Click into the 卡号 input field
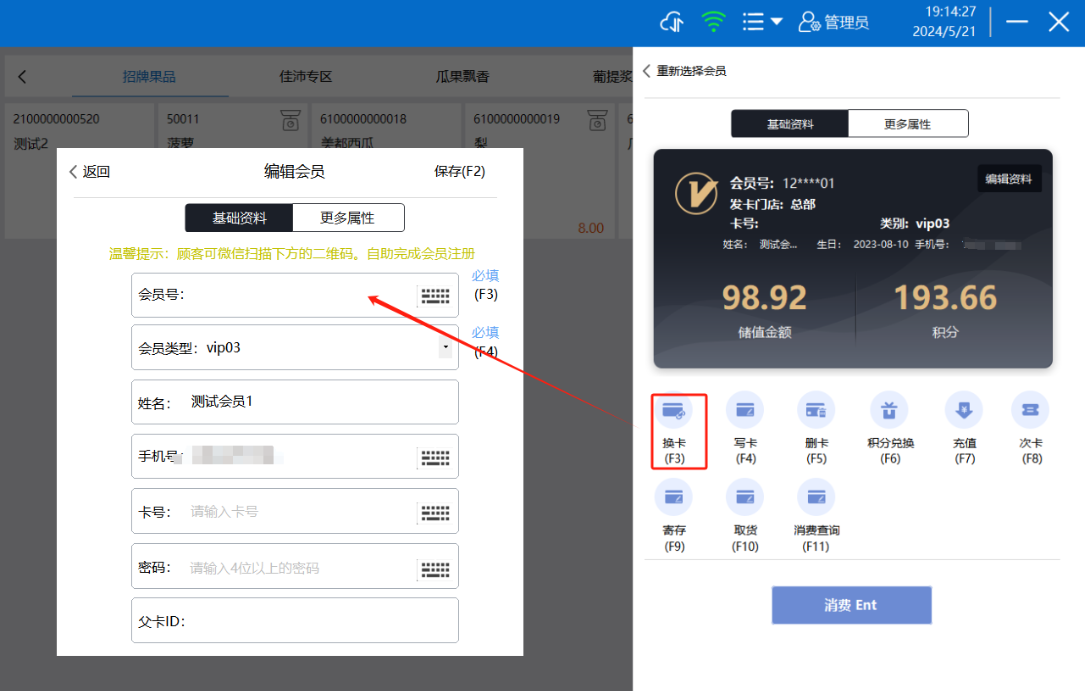The image size is (1085, 691). [295, 511]
